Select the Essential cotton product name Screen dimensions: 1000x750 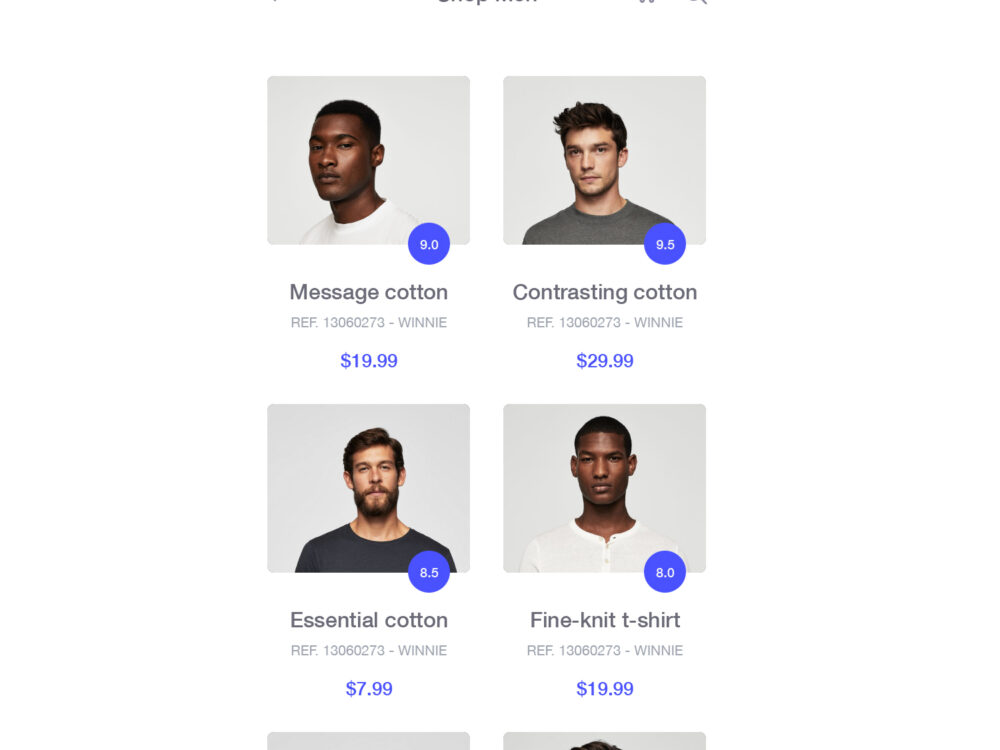coord(368,620)
